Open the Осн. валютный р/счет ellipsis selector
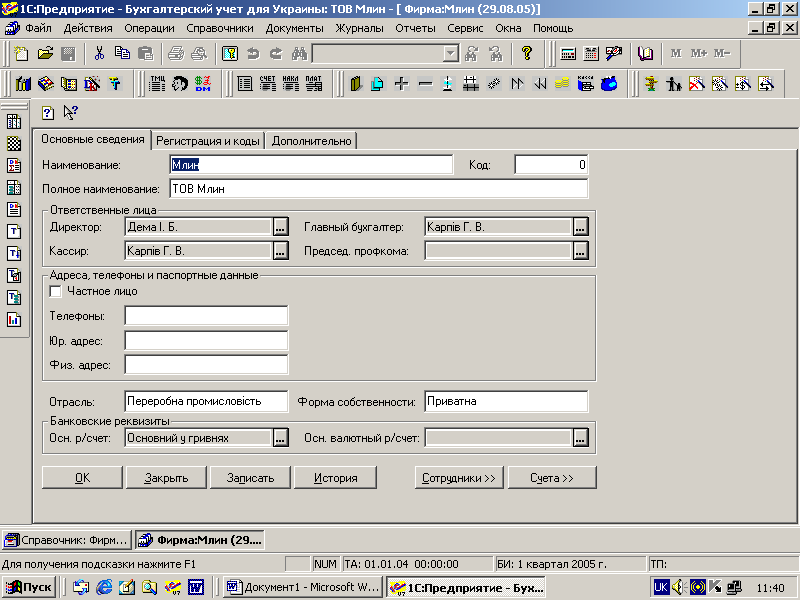Image resolution: width=800 pixels, height=600 pixels. [x=580, y=438]
